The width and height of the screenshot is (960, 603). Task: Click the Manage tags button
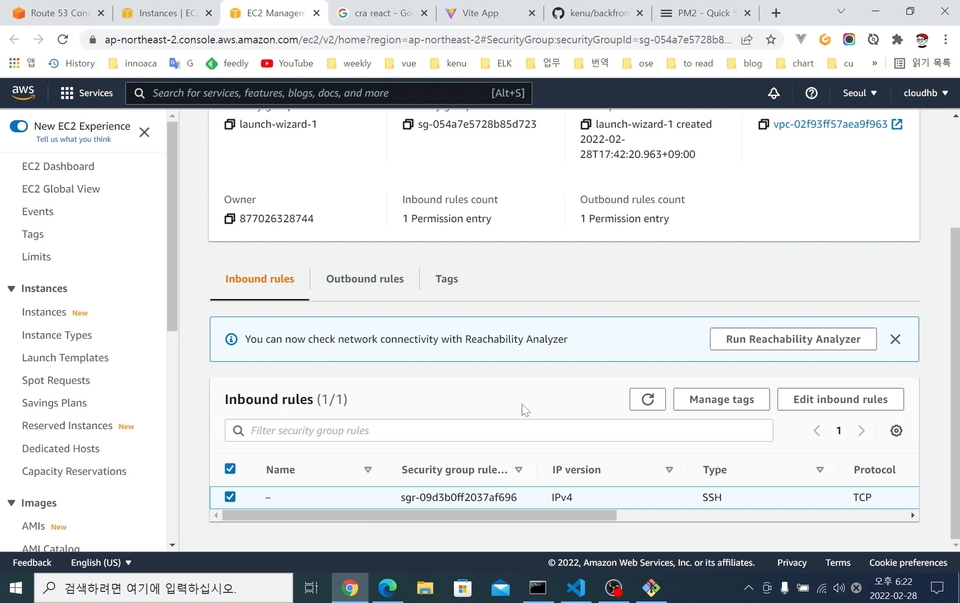(721, 399)
